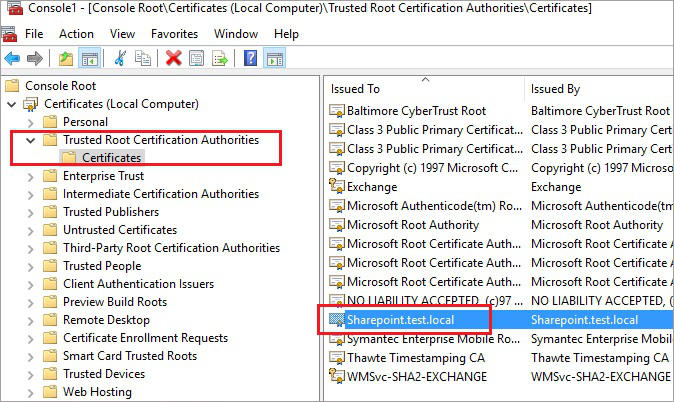Select the Untrusted Certificates tree item

click(120, 230)
